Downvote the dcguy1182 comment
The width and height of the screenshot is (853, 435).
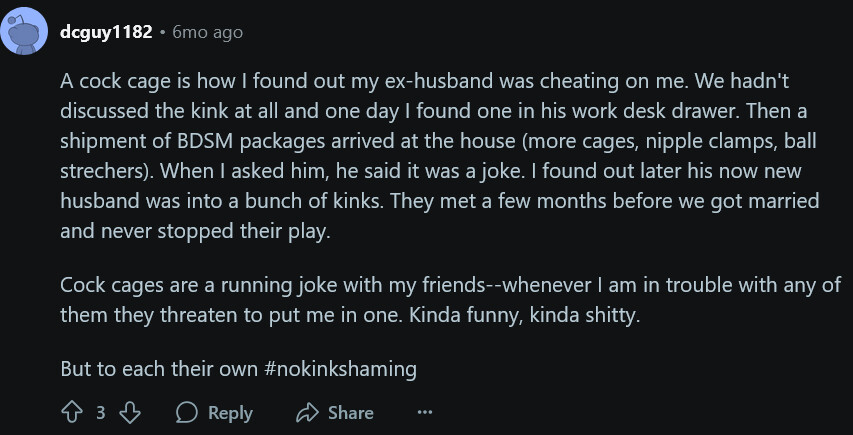(x=130, y=412)
